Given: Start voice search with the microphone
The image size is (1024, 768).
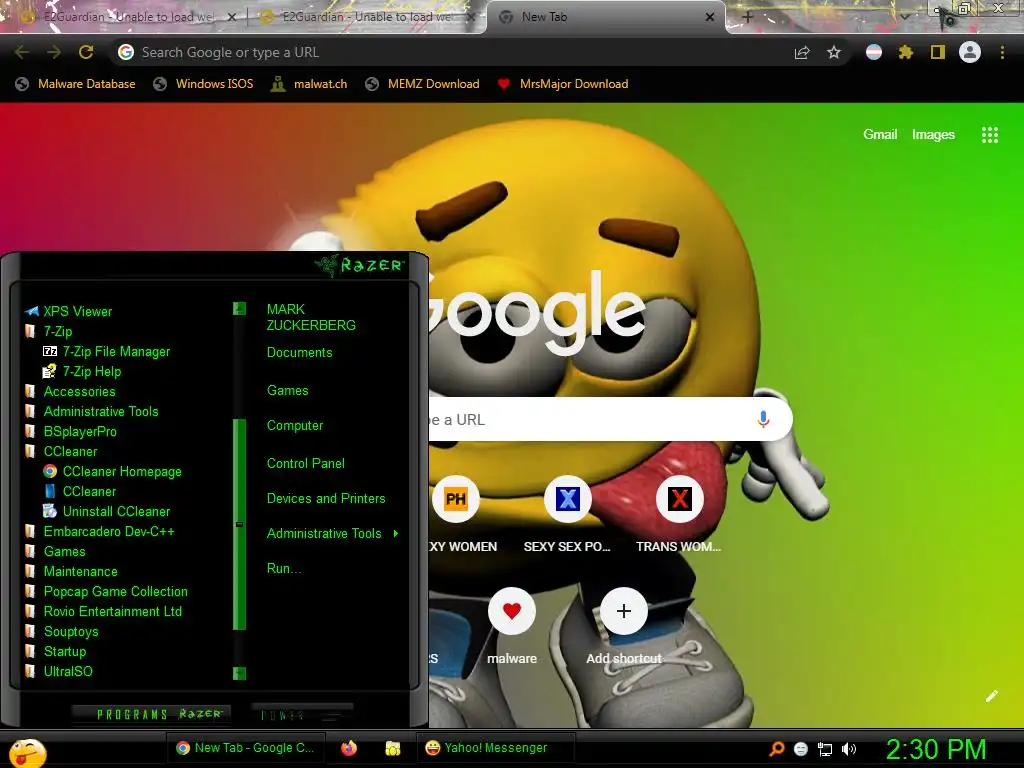Looking at the screenshot, I should [x=763, y=419].
